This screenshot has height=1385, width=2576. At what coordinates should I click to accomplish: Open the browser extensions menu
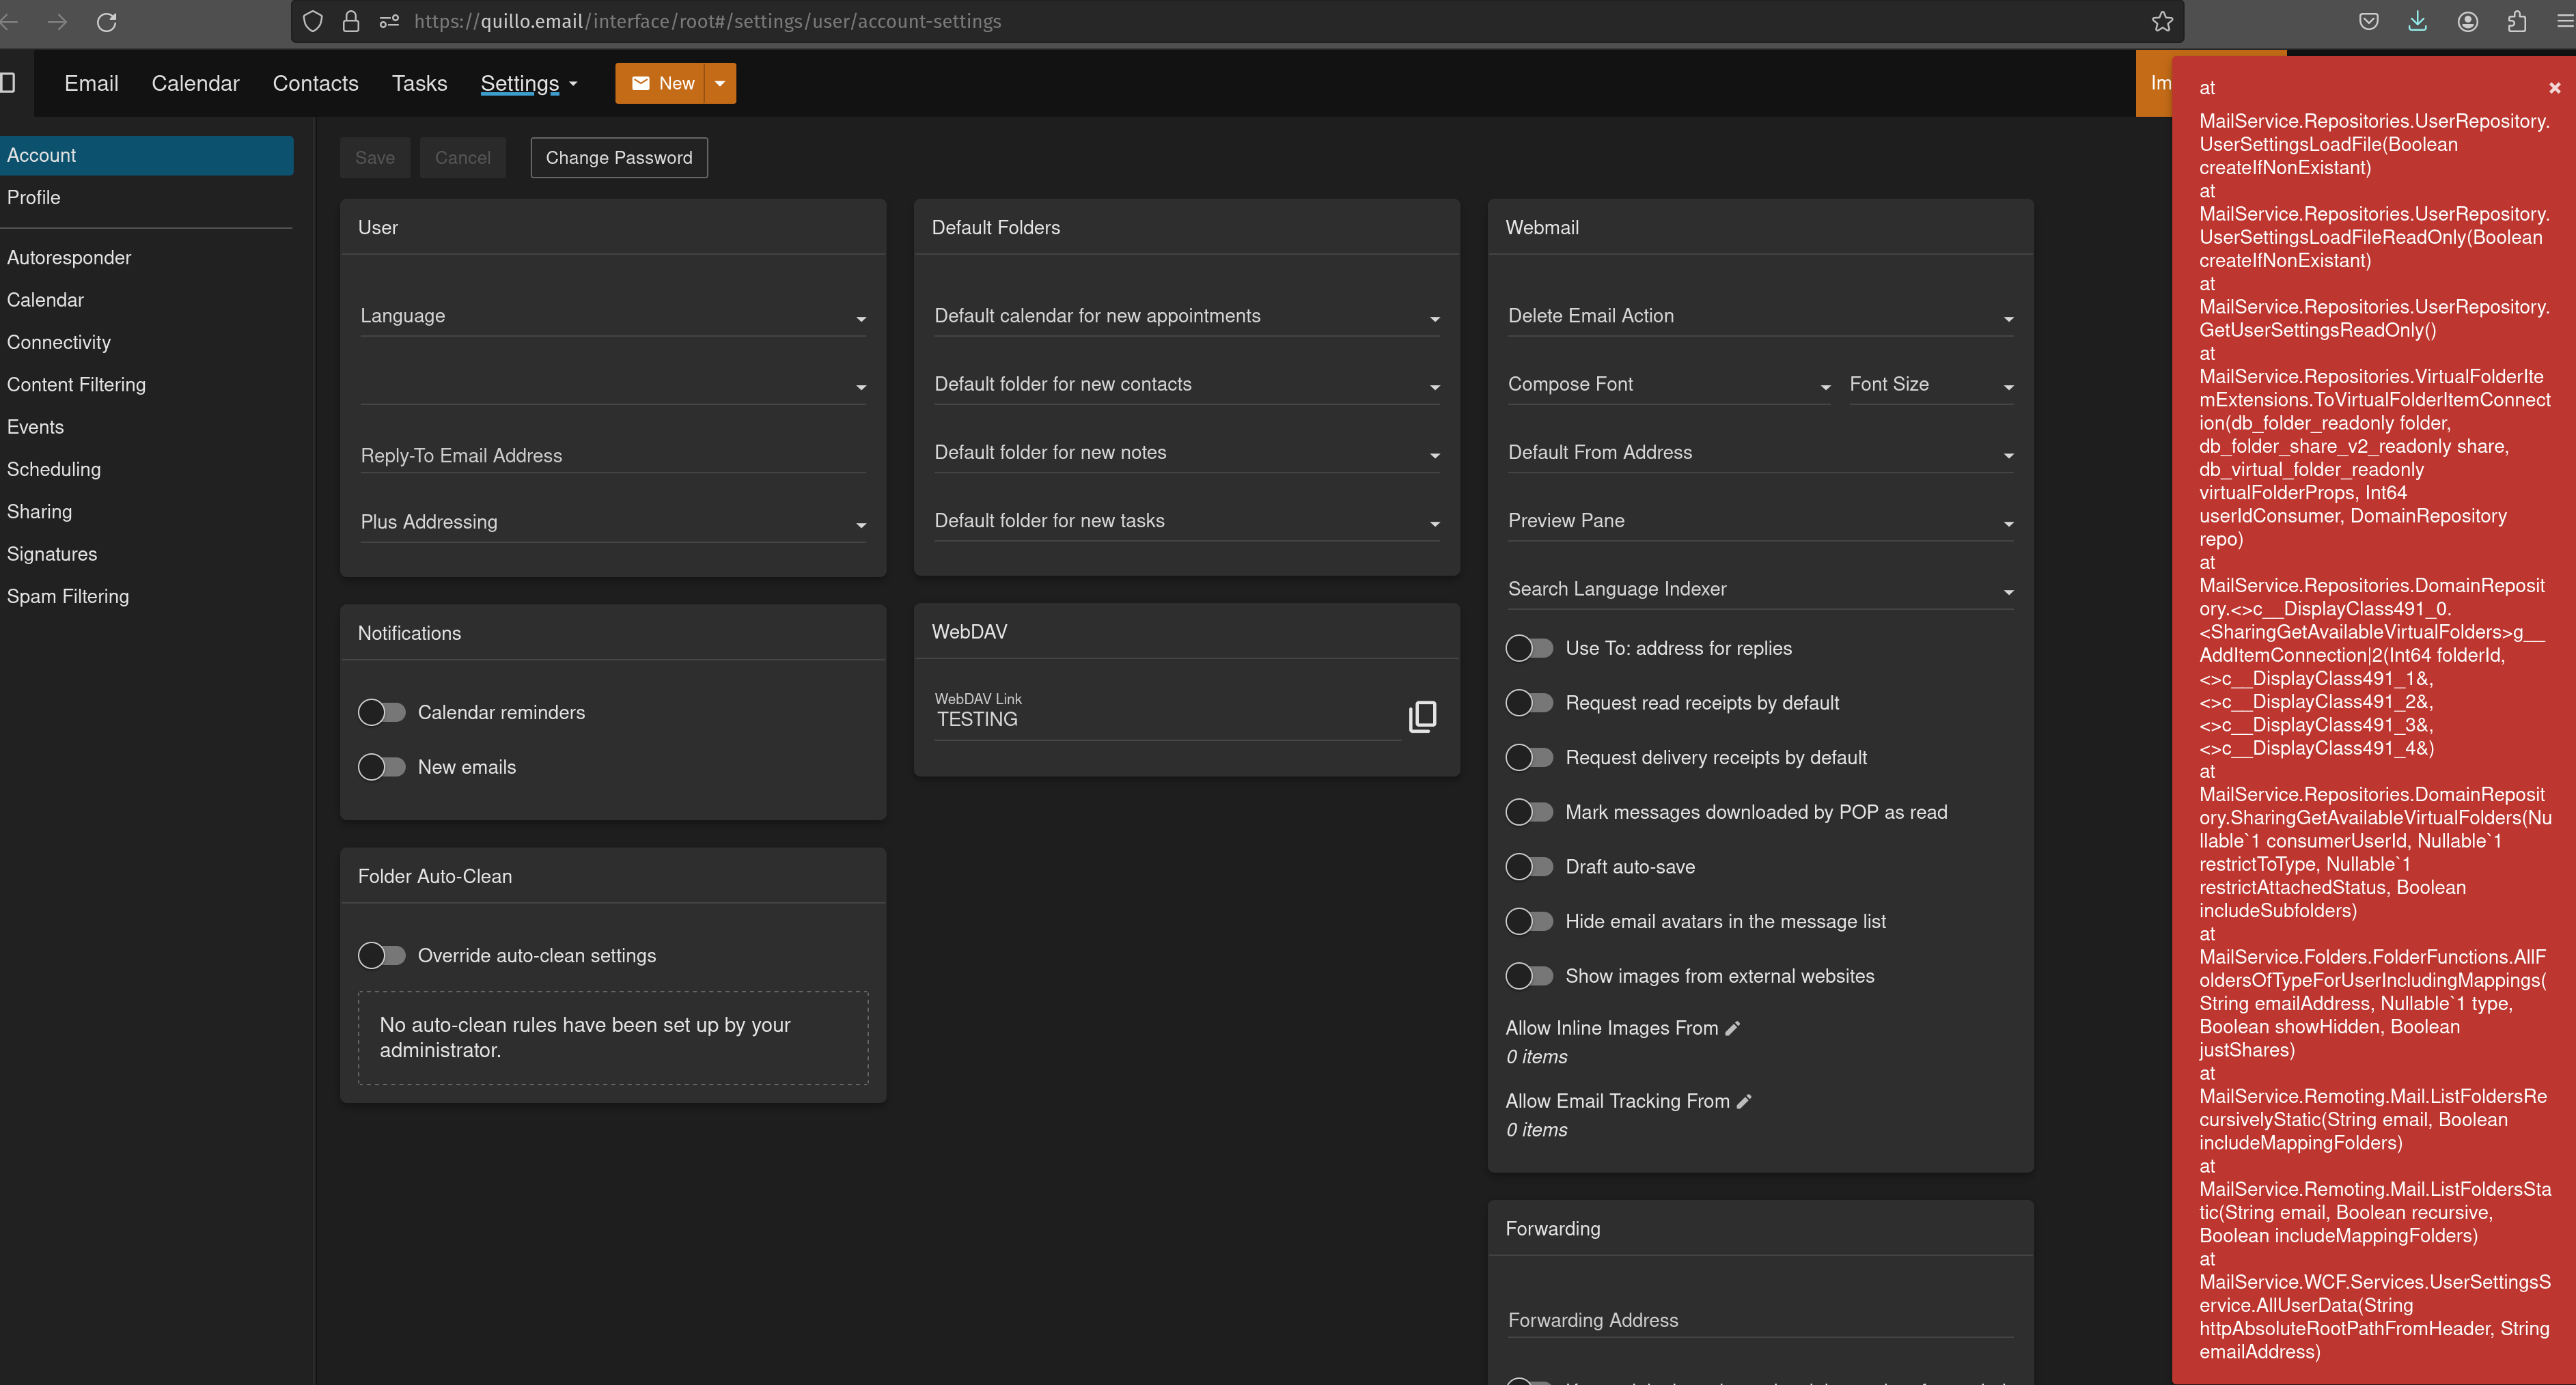(2517, 21)
